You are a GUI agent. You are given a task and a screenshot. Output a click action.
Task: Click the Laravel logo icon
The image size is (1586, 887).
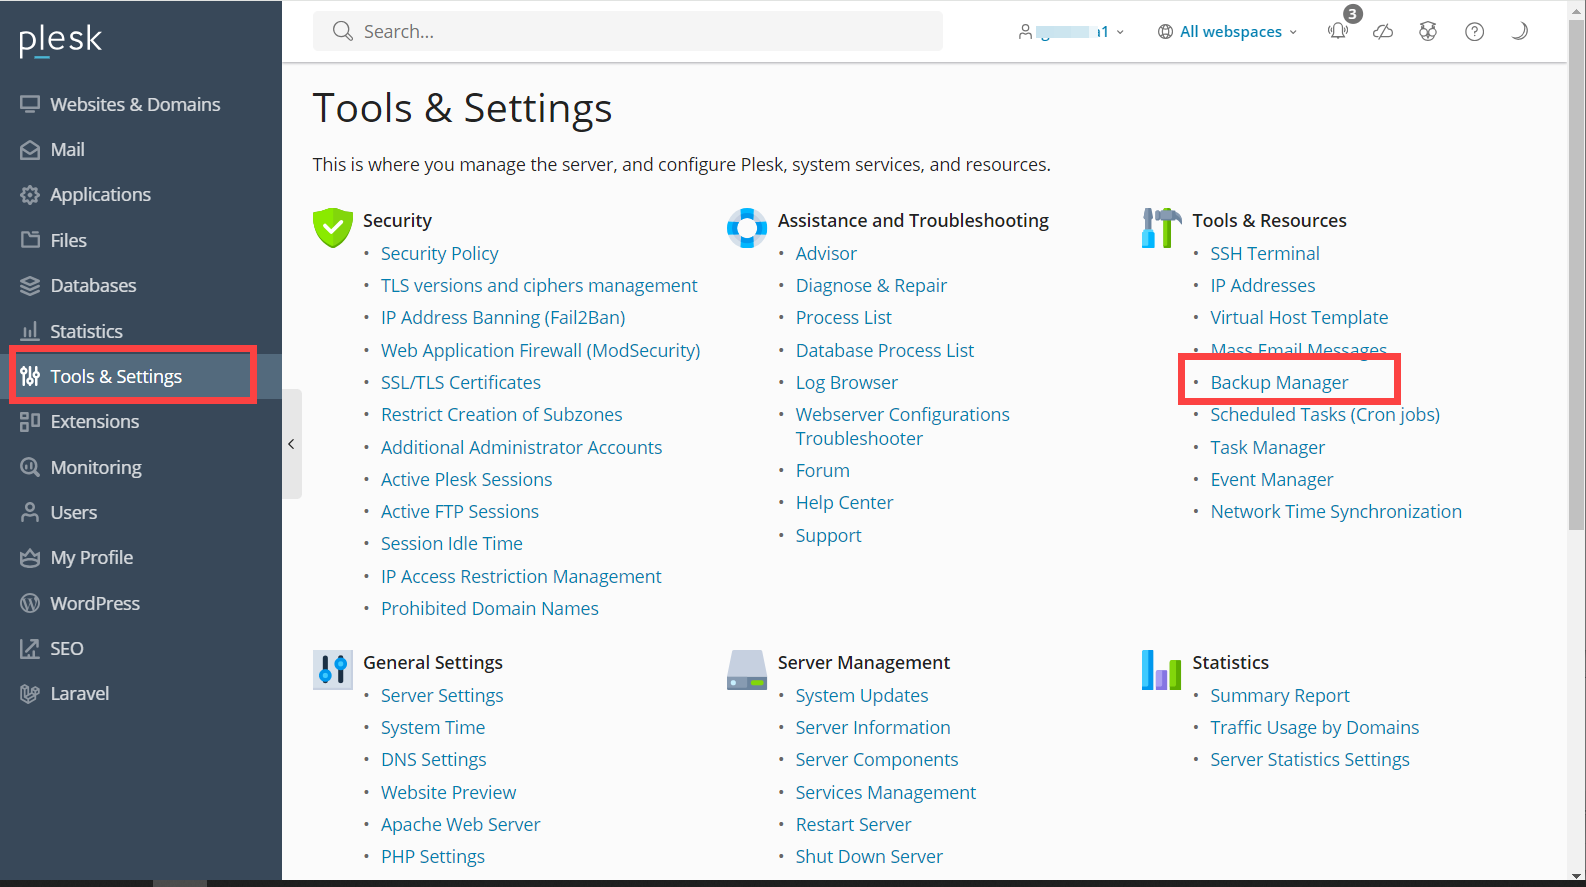tap(30, 694)
